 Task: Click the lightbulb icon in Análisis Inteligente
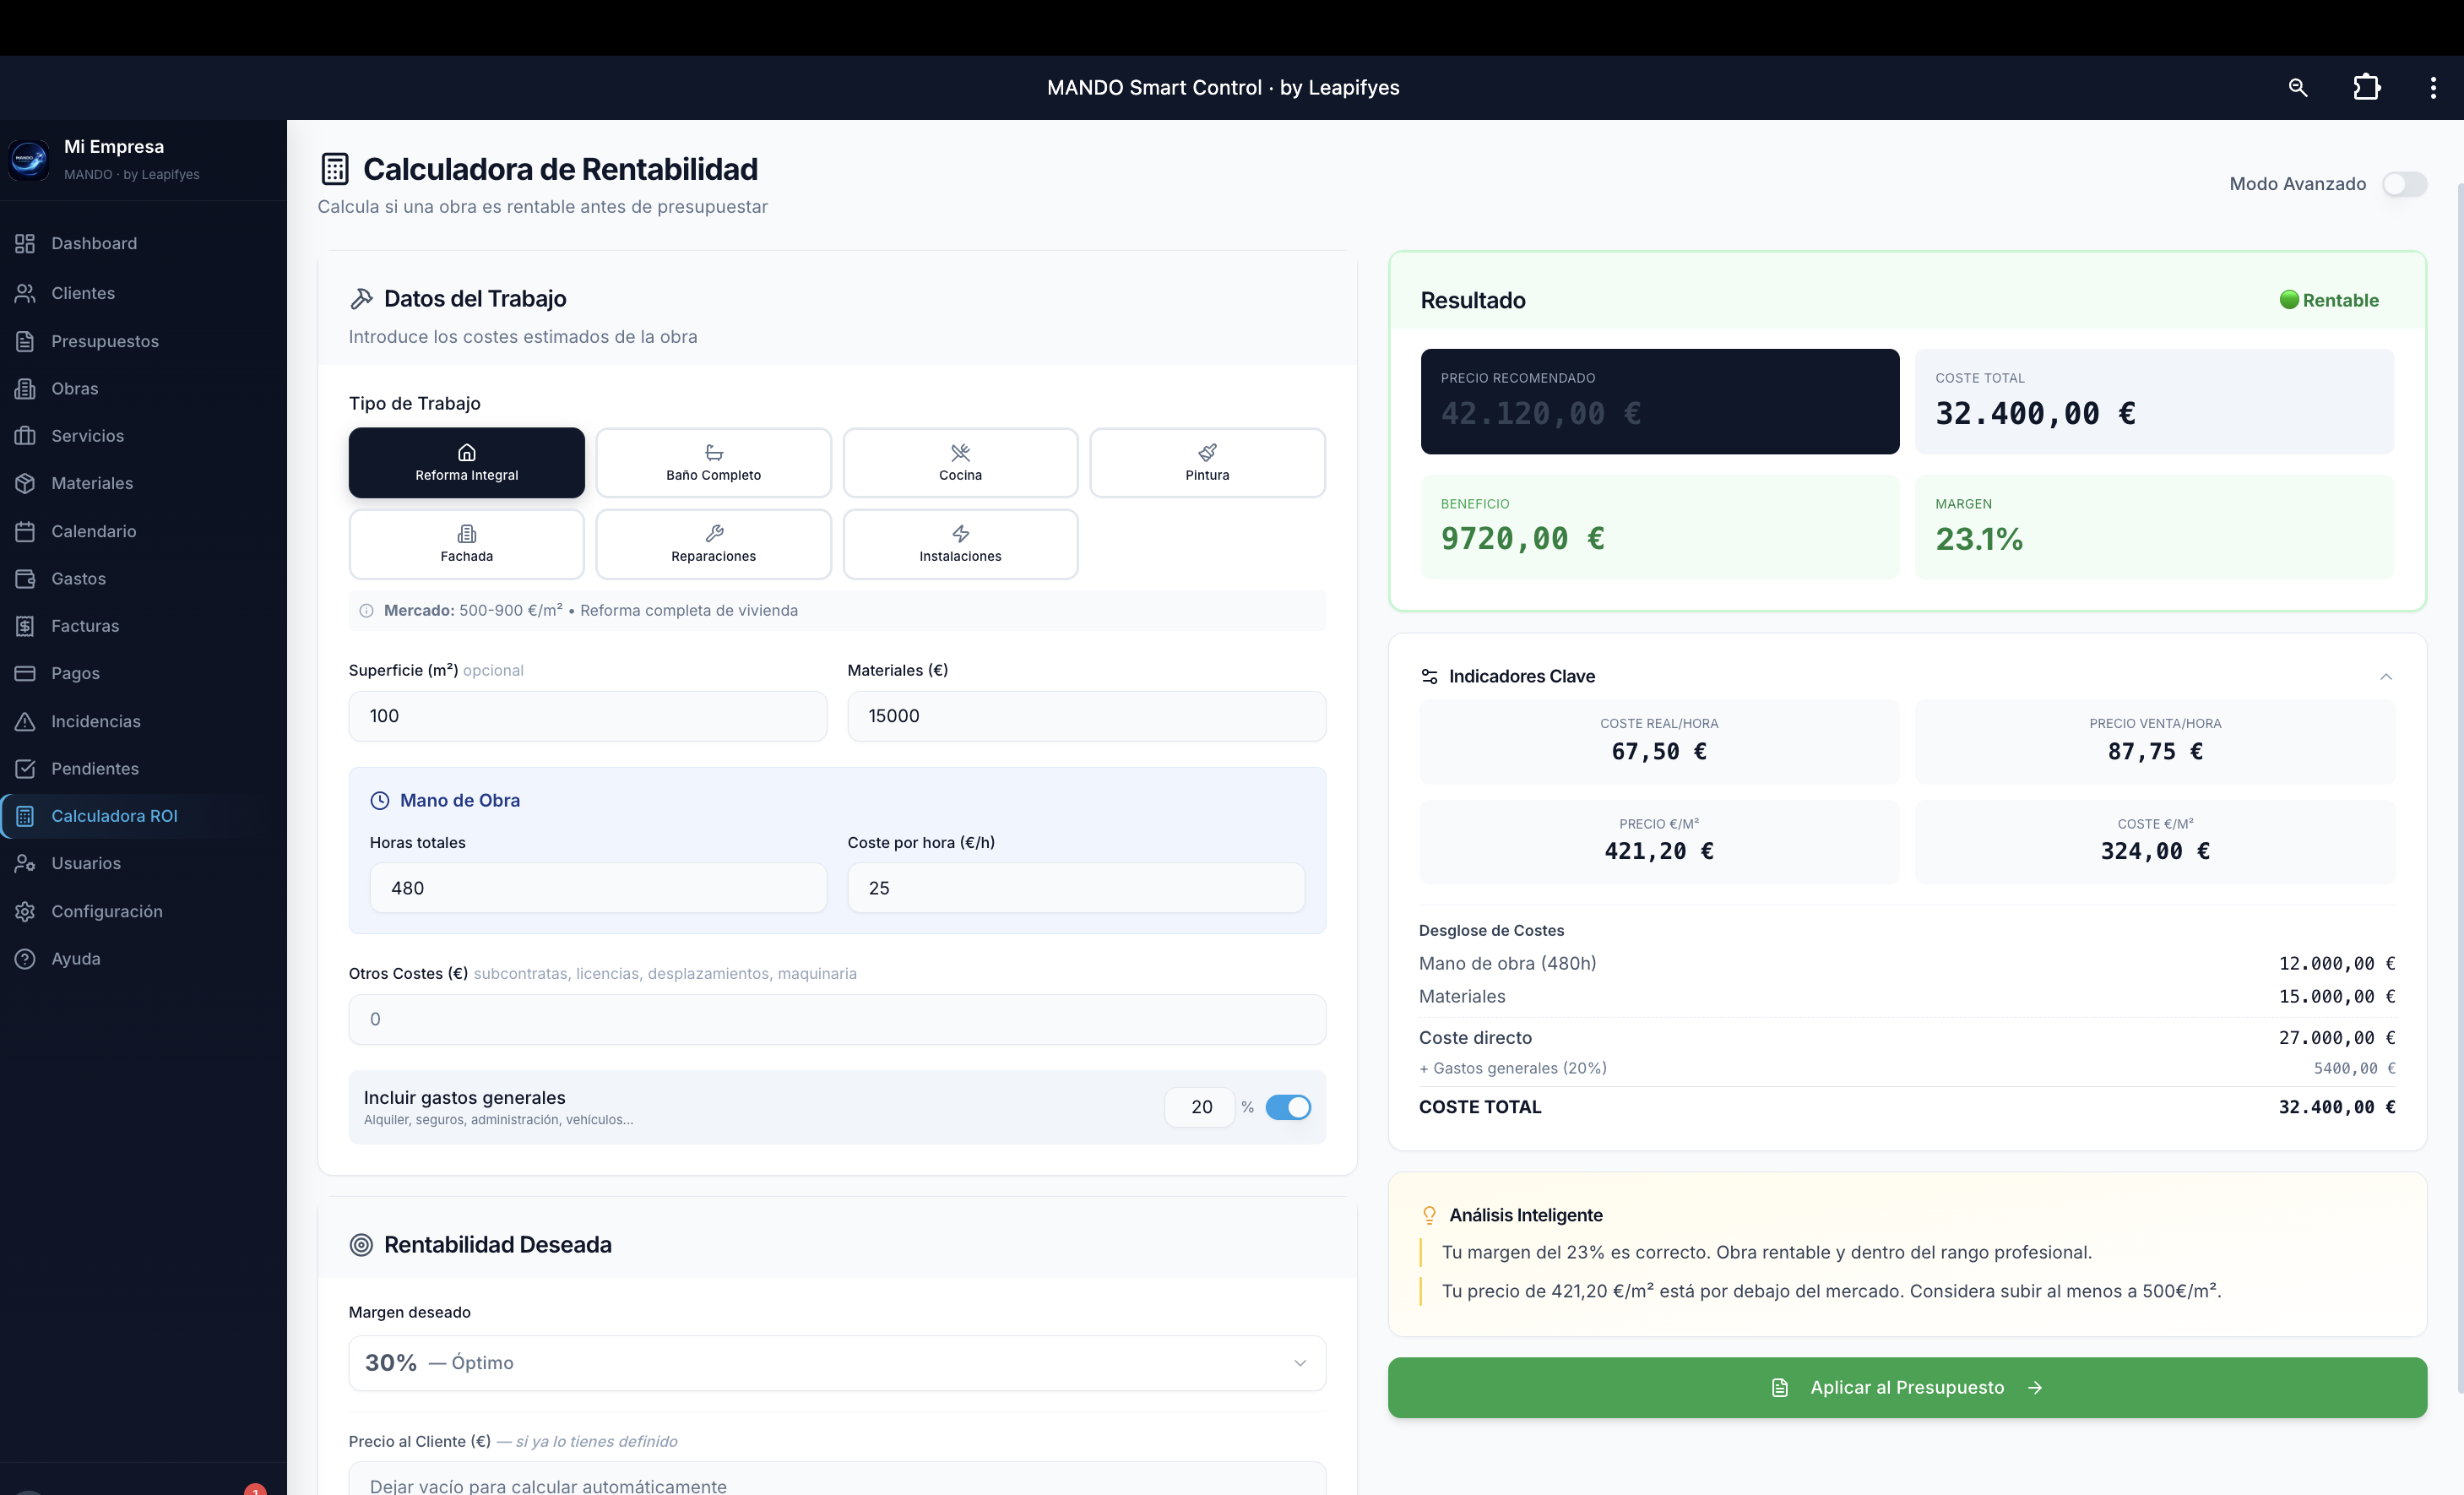[x=1429, y=1216]
